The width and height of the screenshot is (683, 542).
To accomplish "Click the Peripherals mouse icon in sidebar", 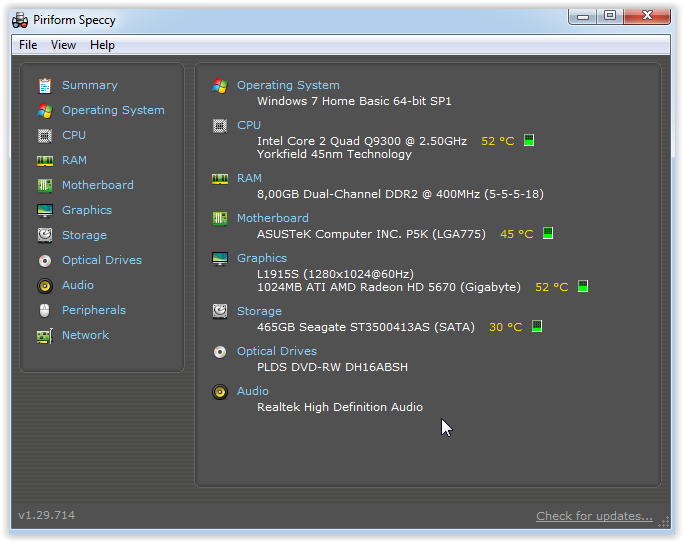I will tap(44, 311).
